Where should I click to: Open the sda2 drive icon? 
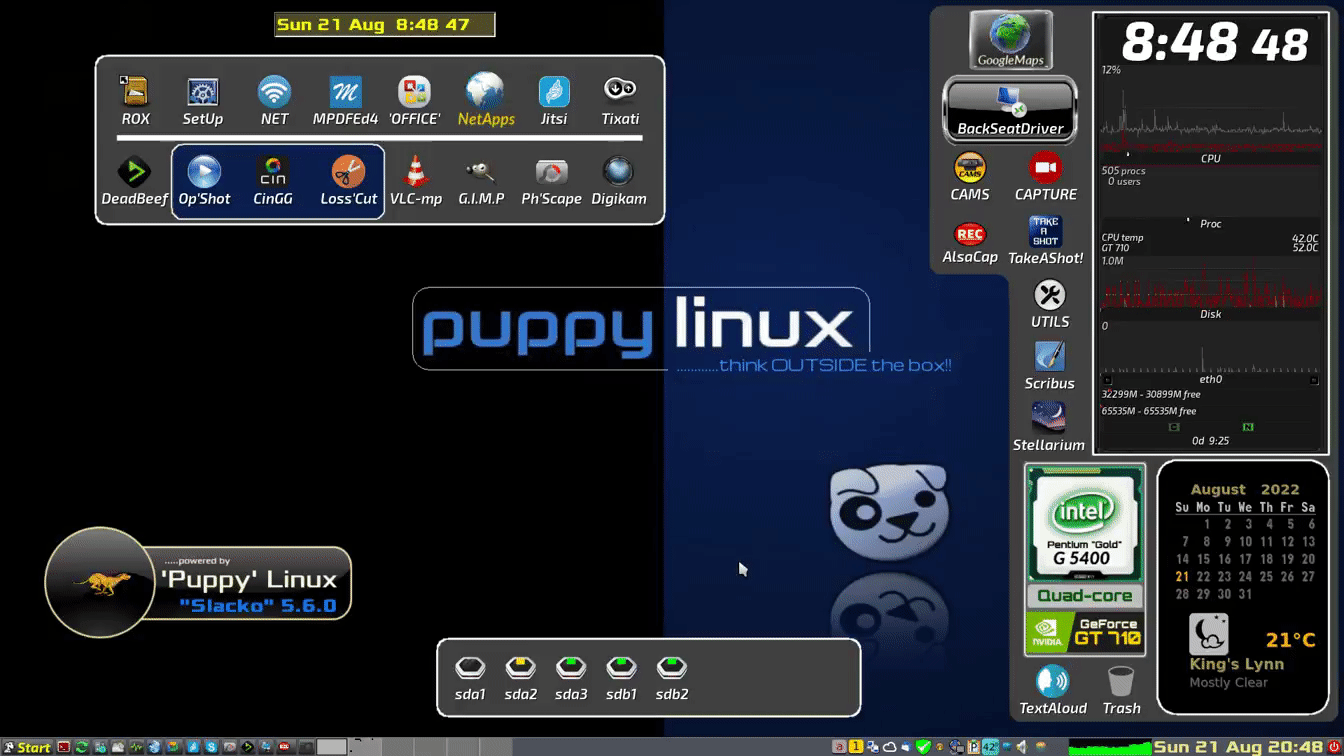pos(521,677)
